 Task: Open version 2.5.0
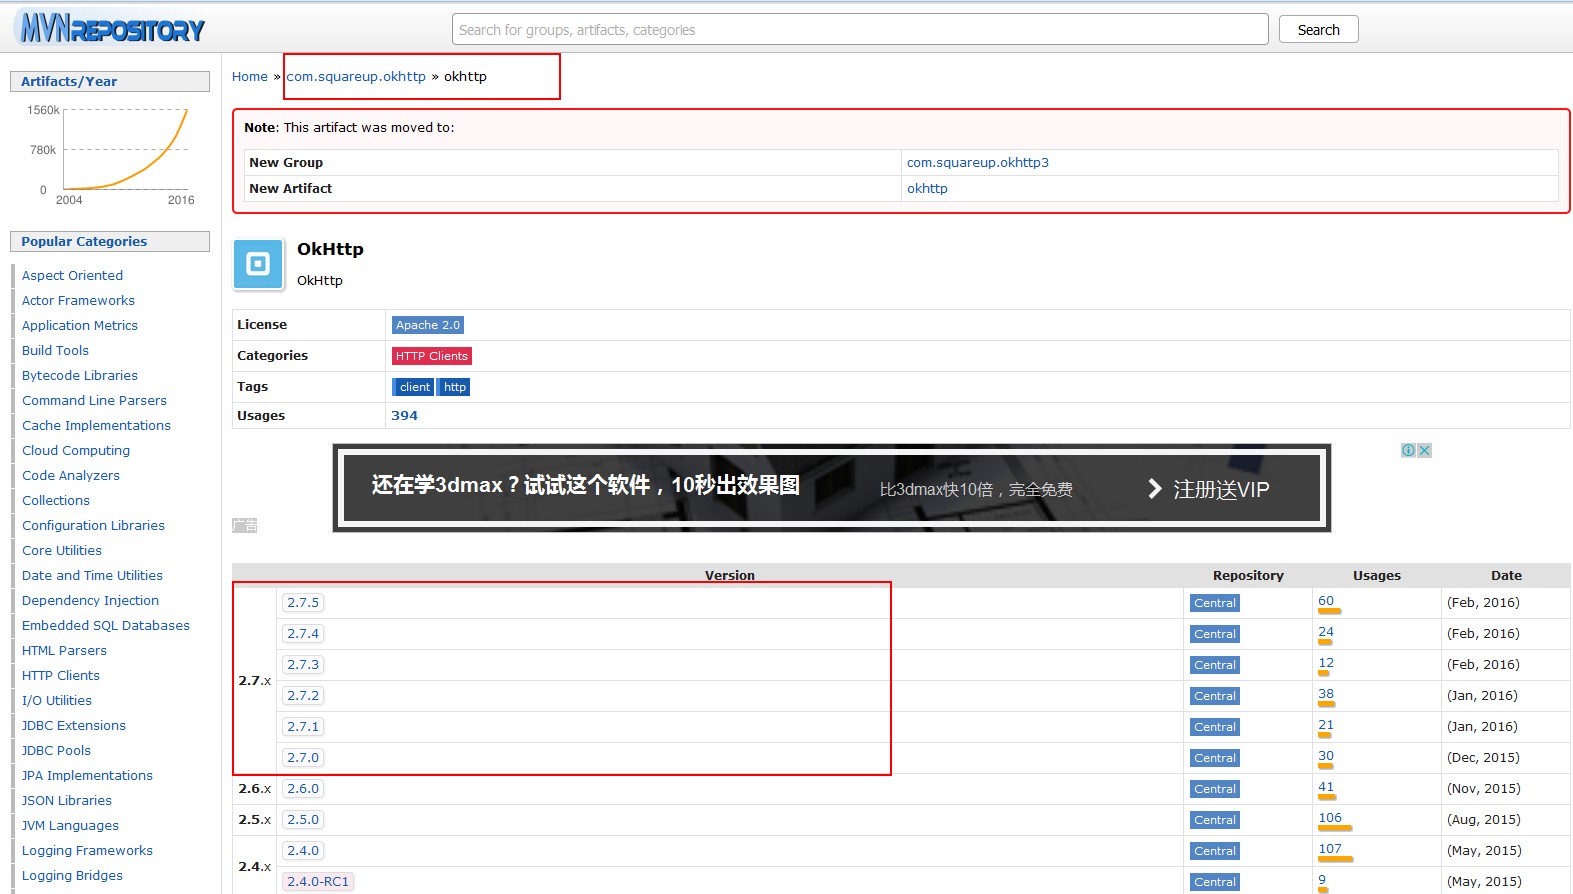click(x=303, y=820)
